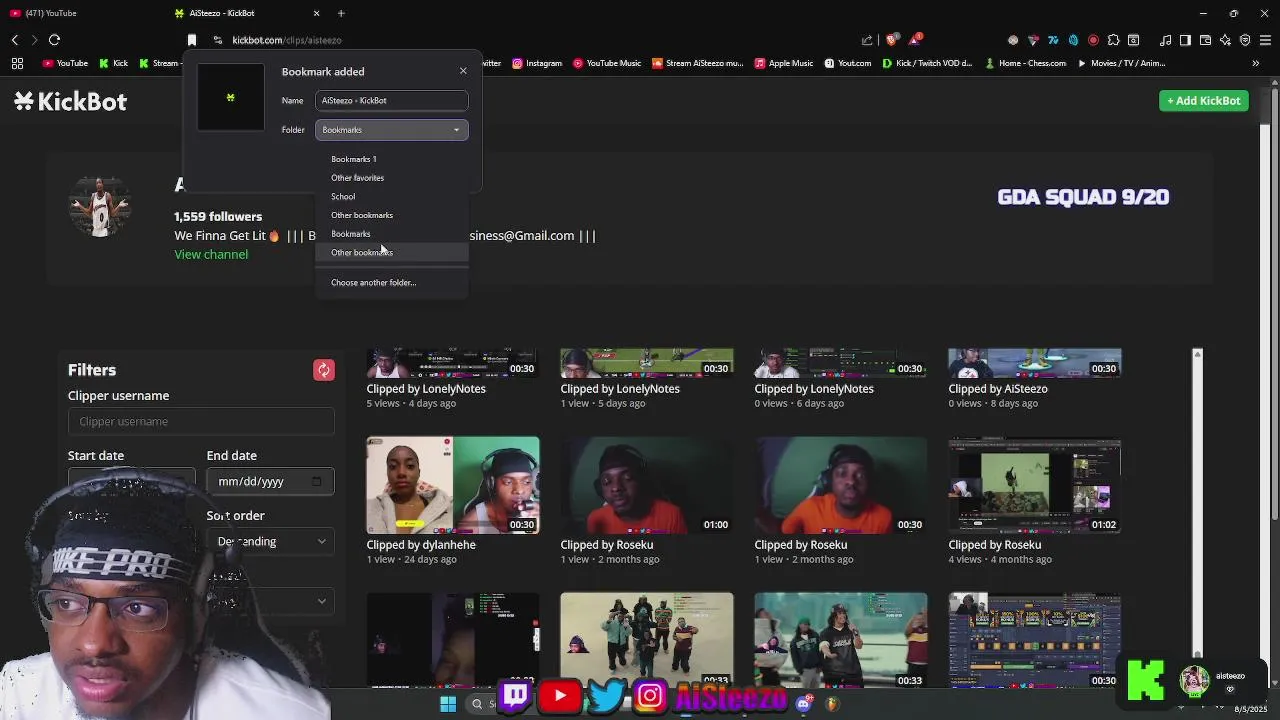The width and height of the screenshot is (1280, 720).
Task: Open Stream AiSteezo mu... bookmark
Action: click(698, 63)
